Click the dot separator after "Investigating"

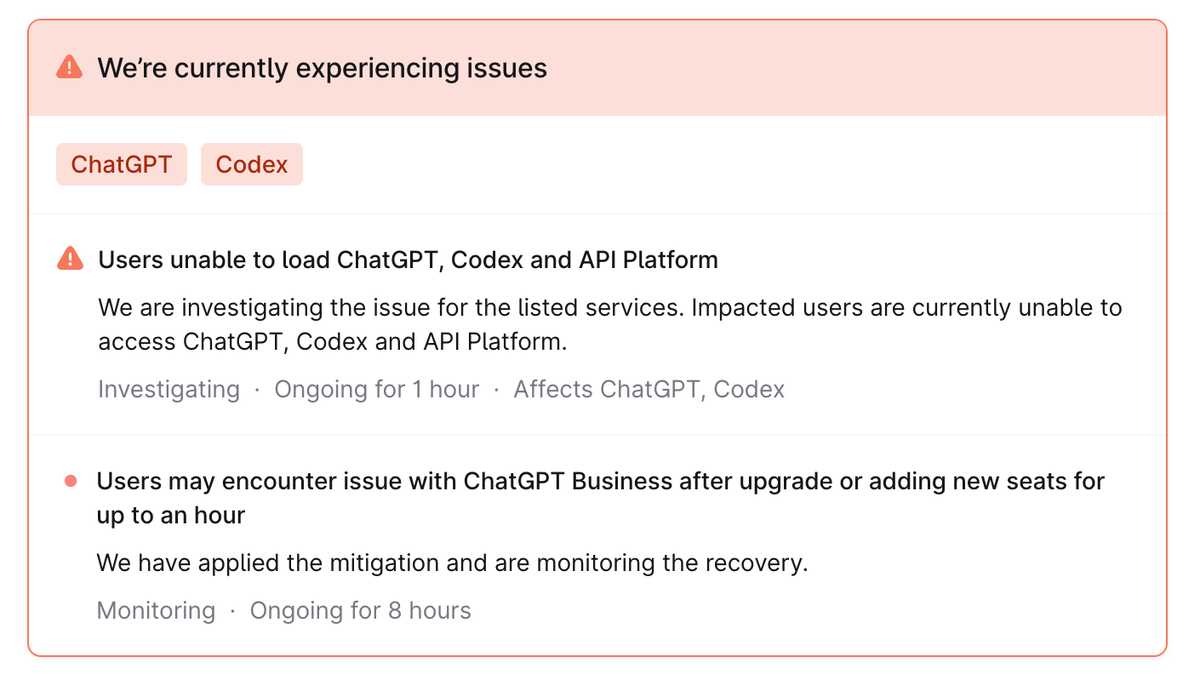(257, 390)
